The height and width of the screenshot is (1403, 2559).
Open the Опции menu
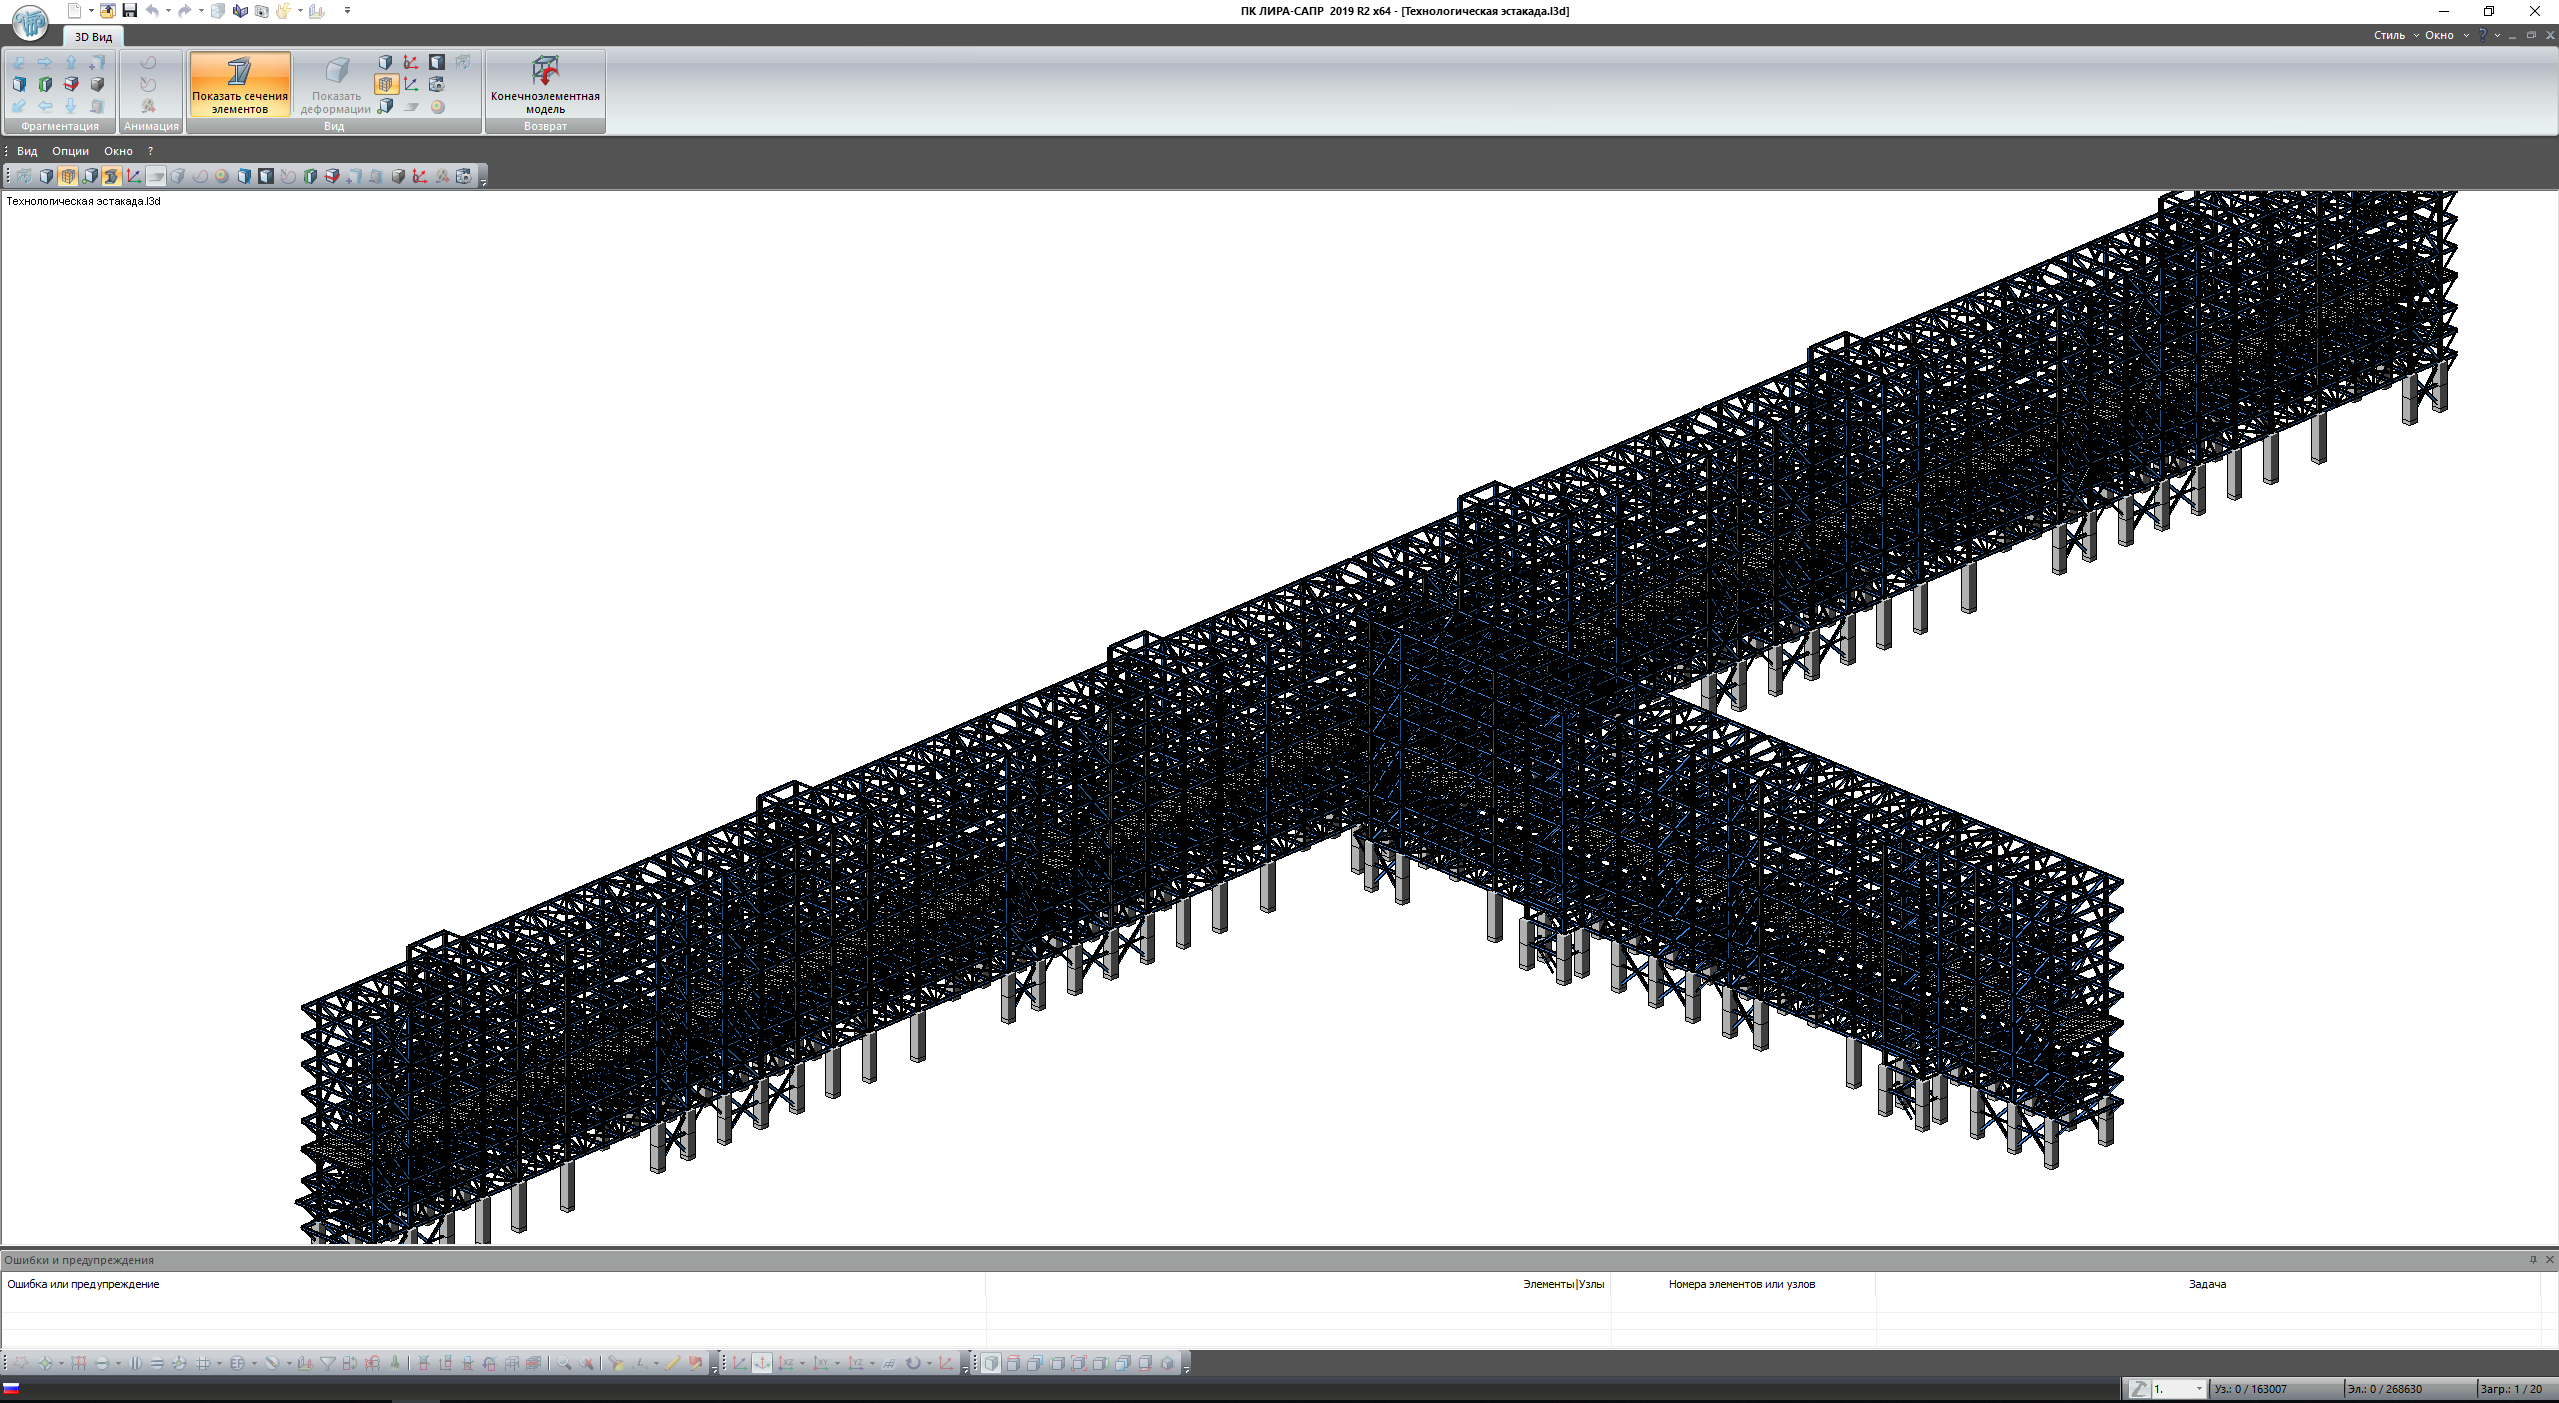(70, 151)
